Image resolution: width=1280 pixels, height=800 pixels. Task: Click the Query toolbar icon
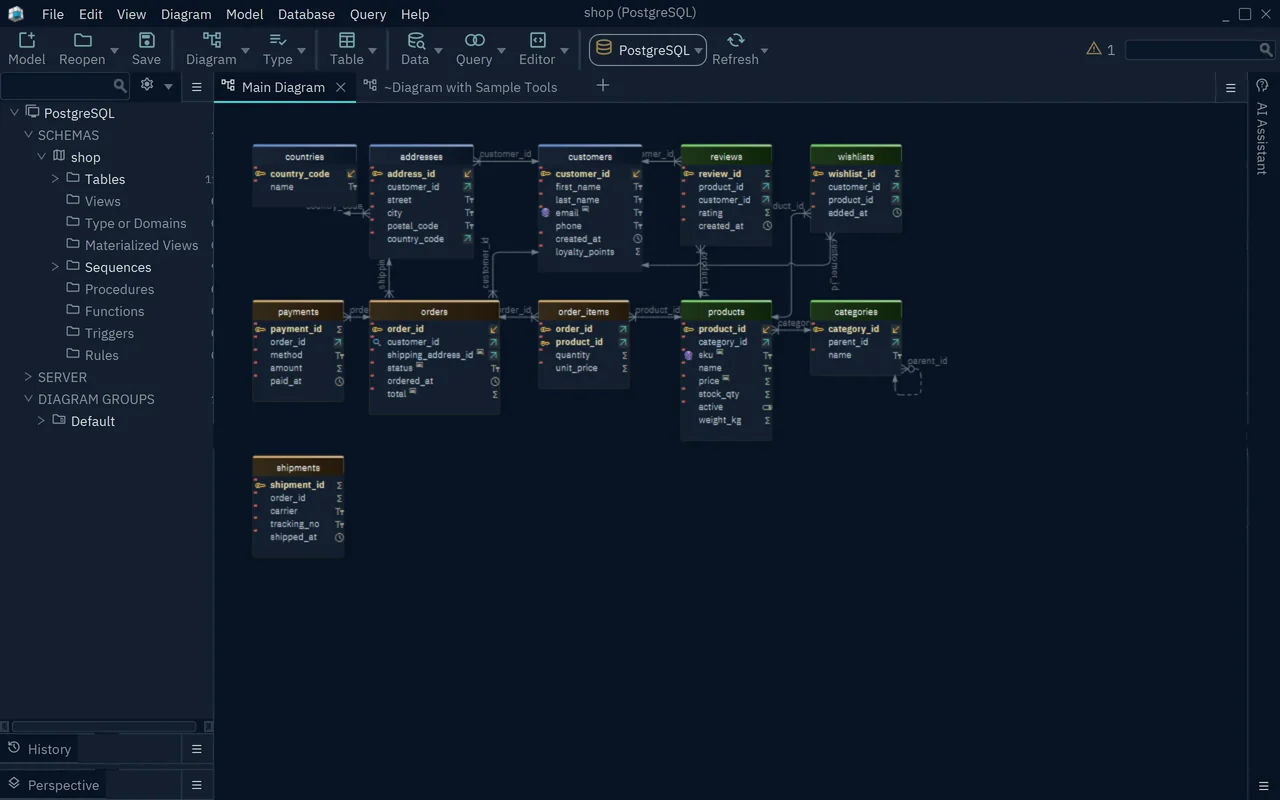[475, 40]
